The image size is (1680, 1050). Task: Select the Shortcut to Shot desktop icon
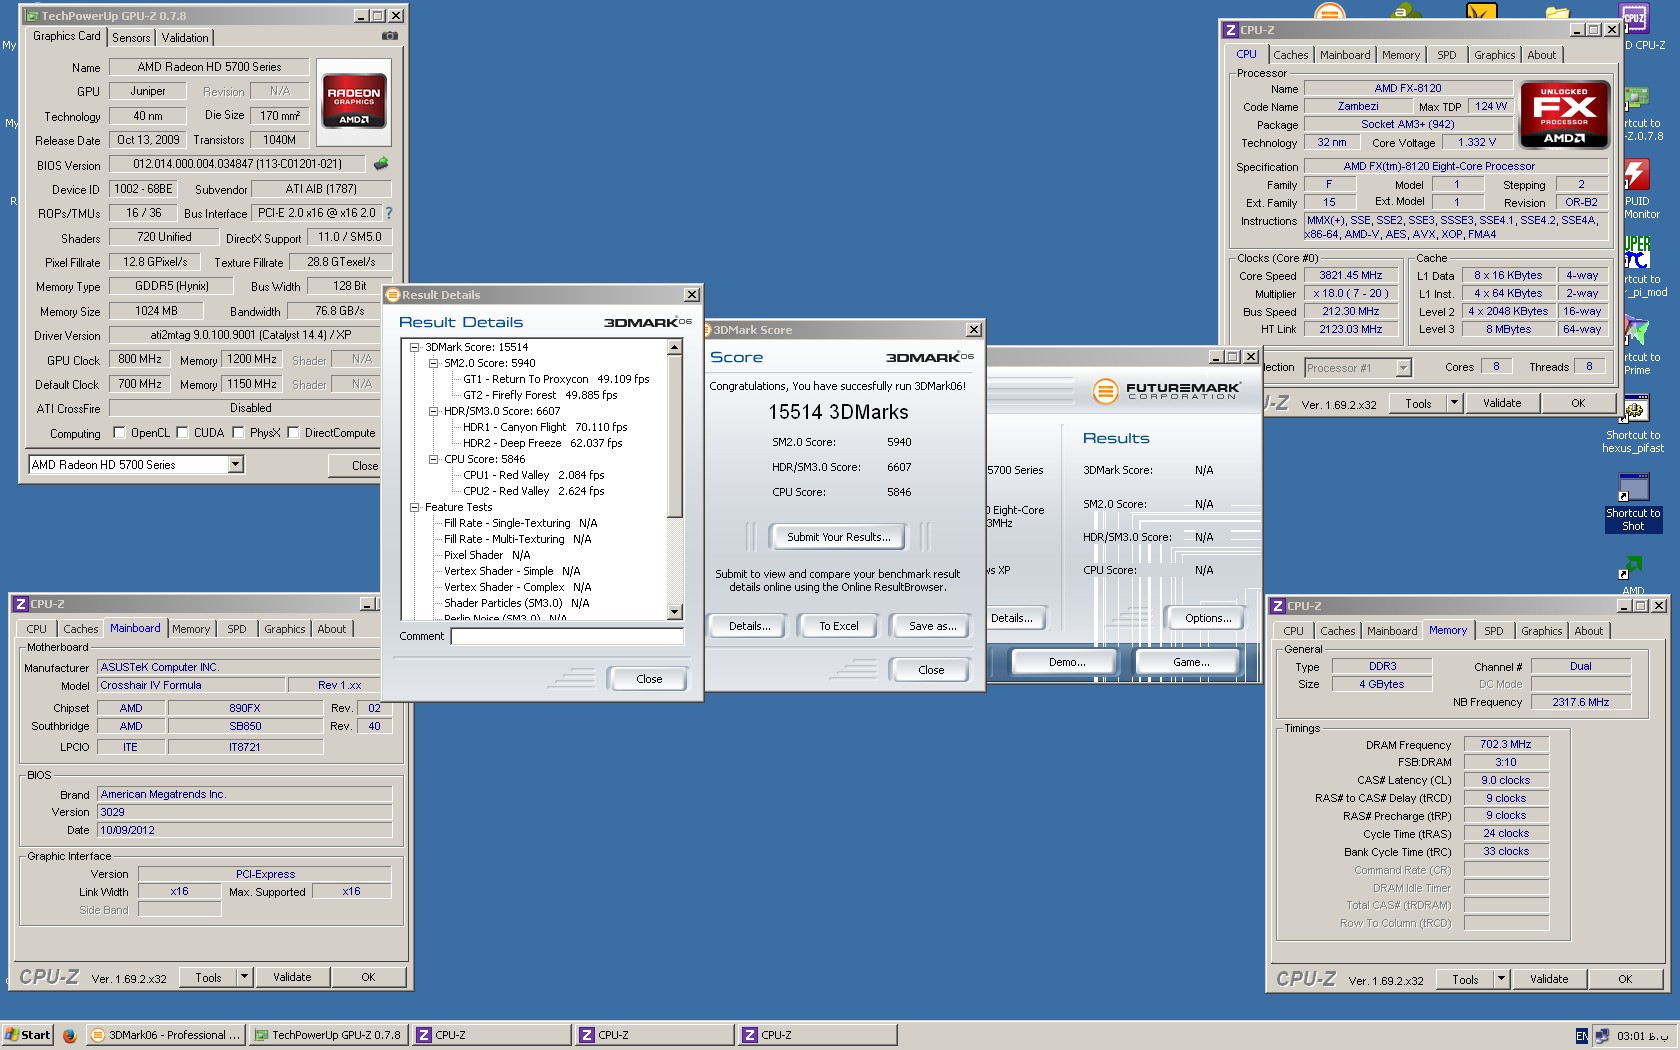point(1634,487)
